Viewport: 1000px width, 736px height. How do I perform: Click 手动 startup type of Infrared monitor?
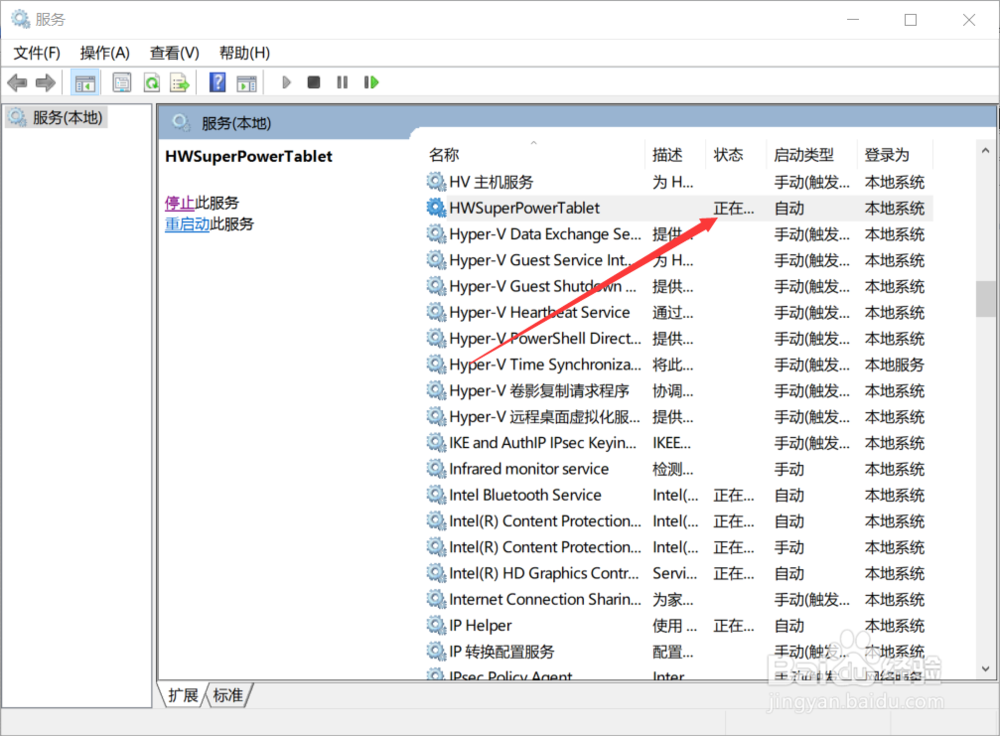click(789, 469)
